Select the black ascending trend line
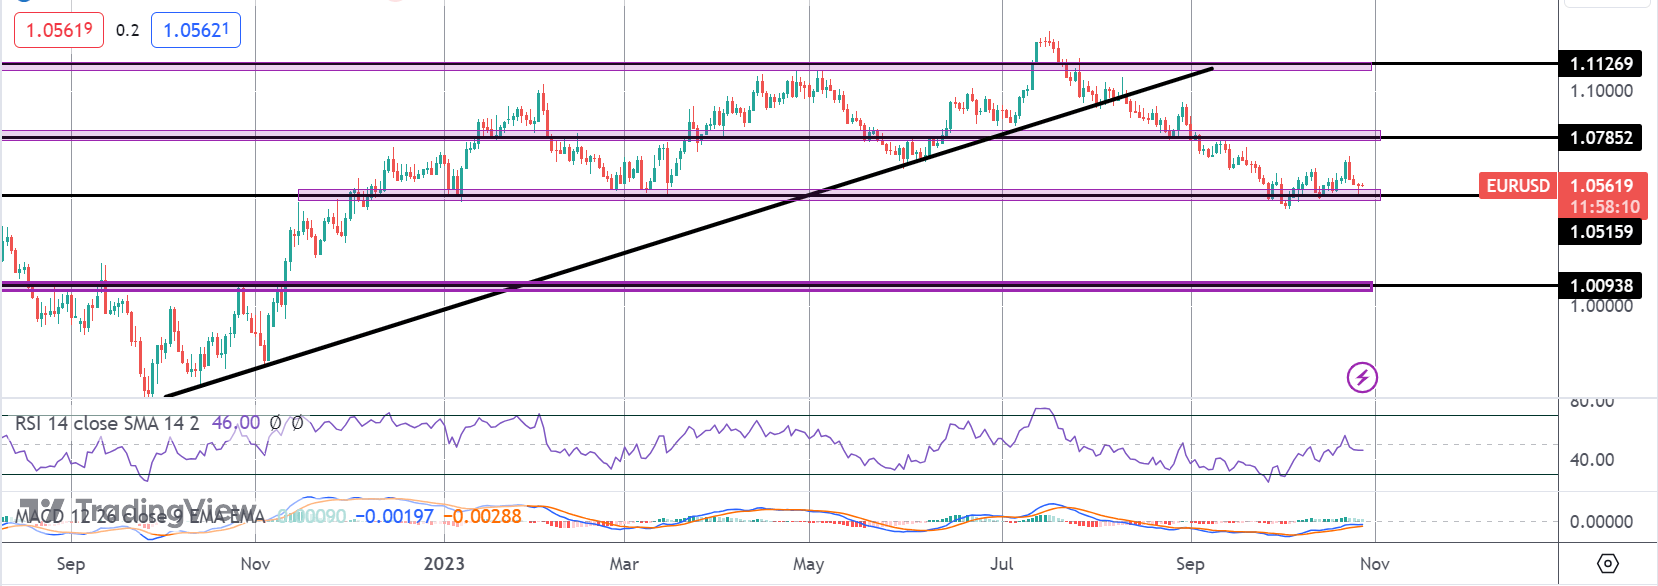 point(690,232)
